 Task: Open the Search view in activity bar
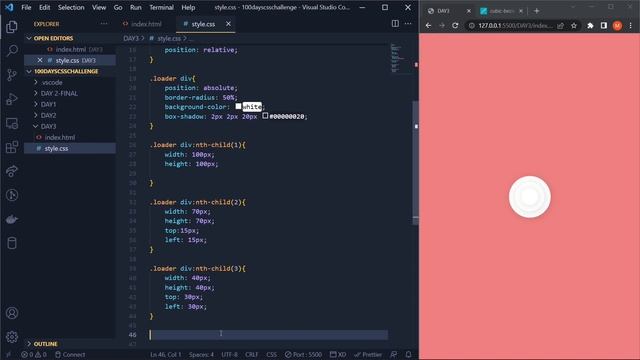click(x=12, y=51)
